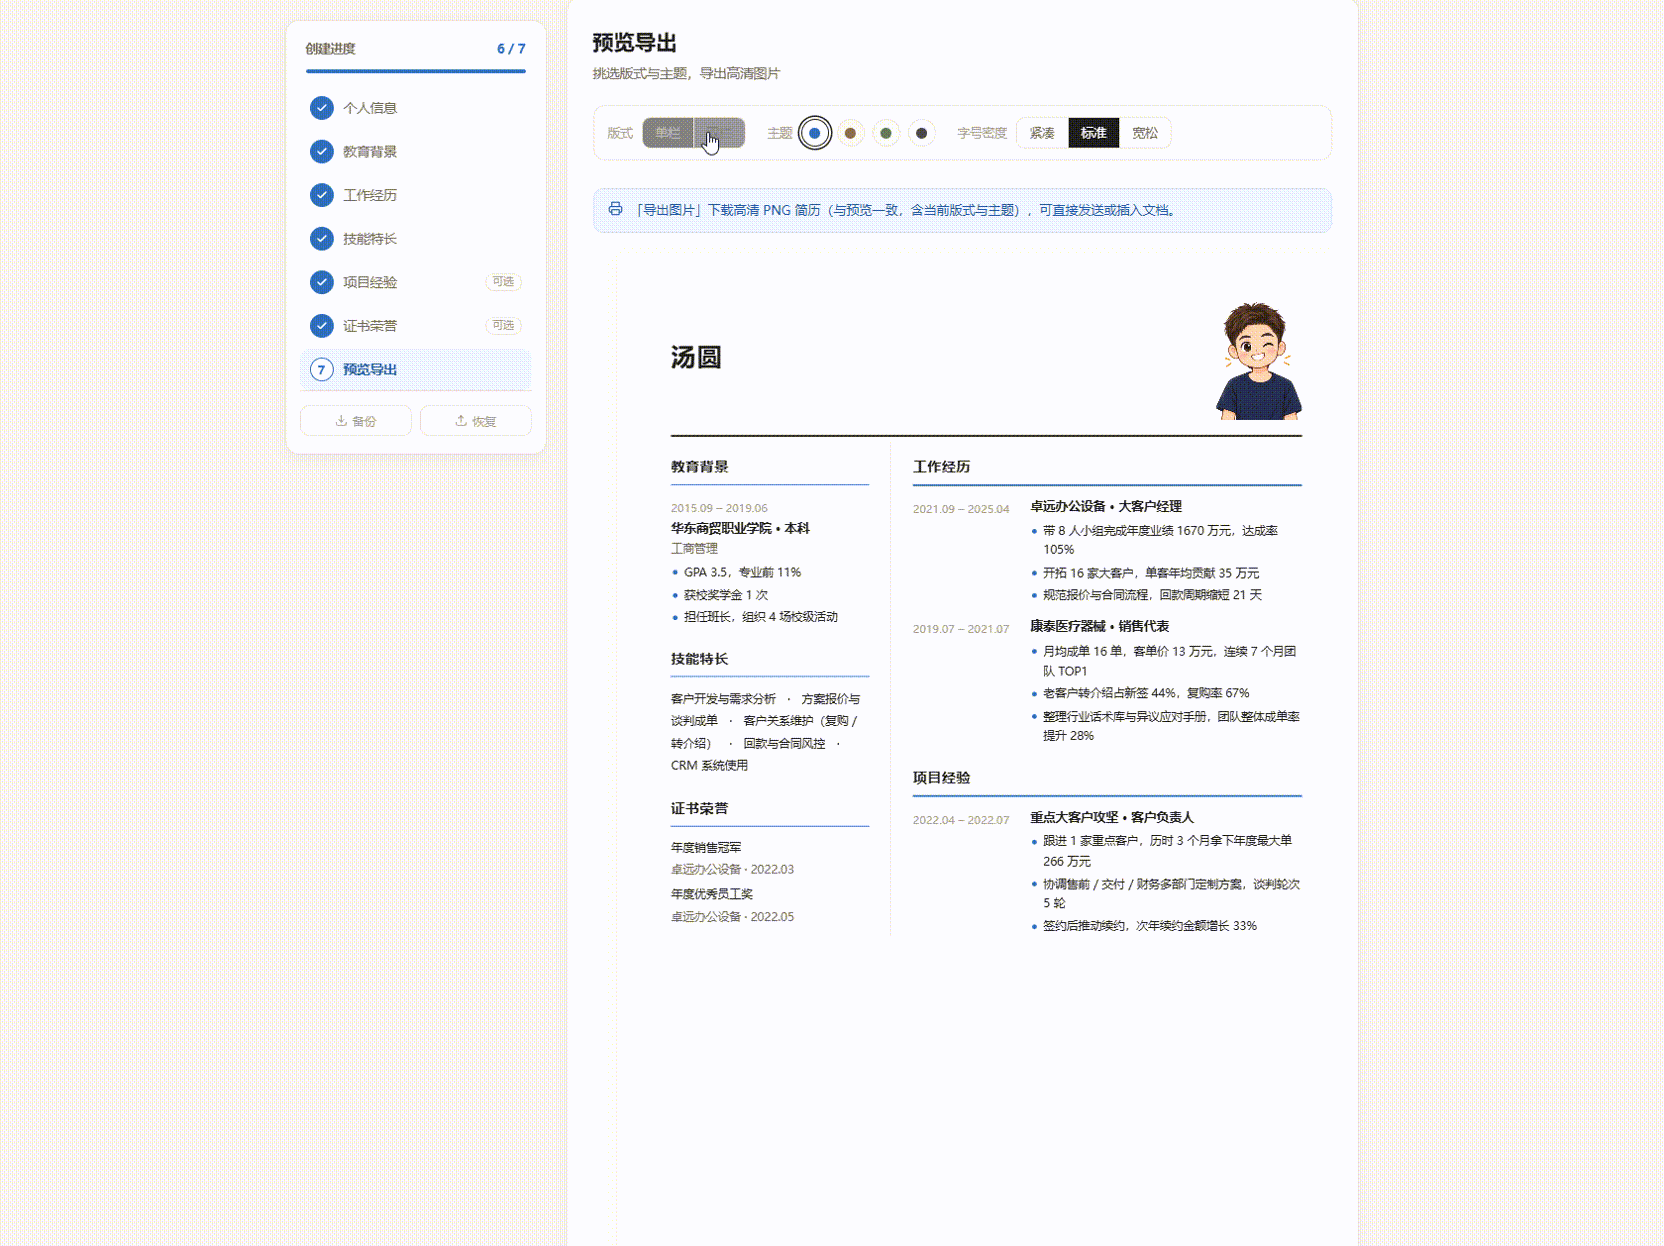Click the checkmark icon beside 项目经验

click(x=321, y=282)
